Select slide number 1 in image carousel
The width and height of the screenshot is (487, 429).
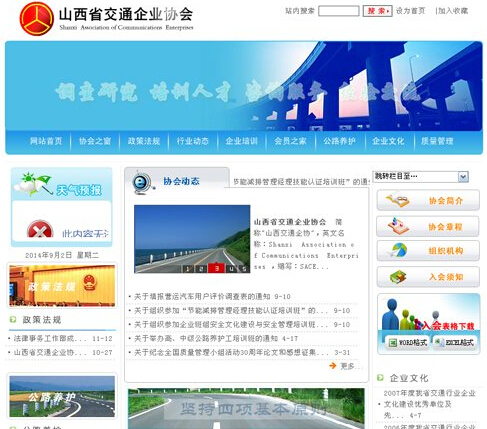click(x=187, y=269)
